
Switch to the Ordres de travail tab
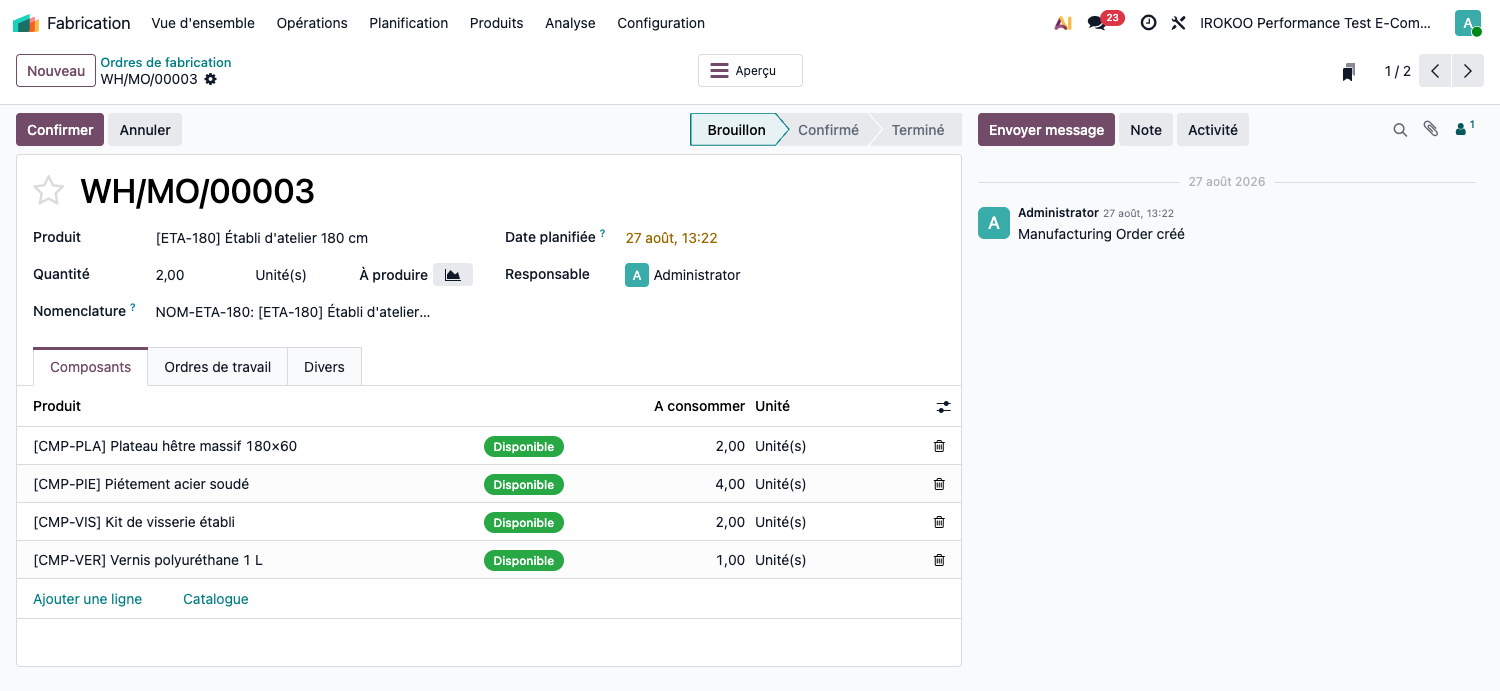tap(218, 367)
